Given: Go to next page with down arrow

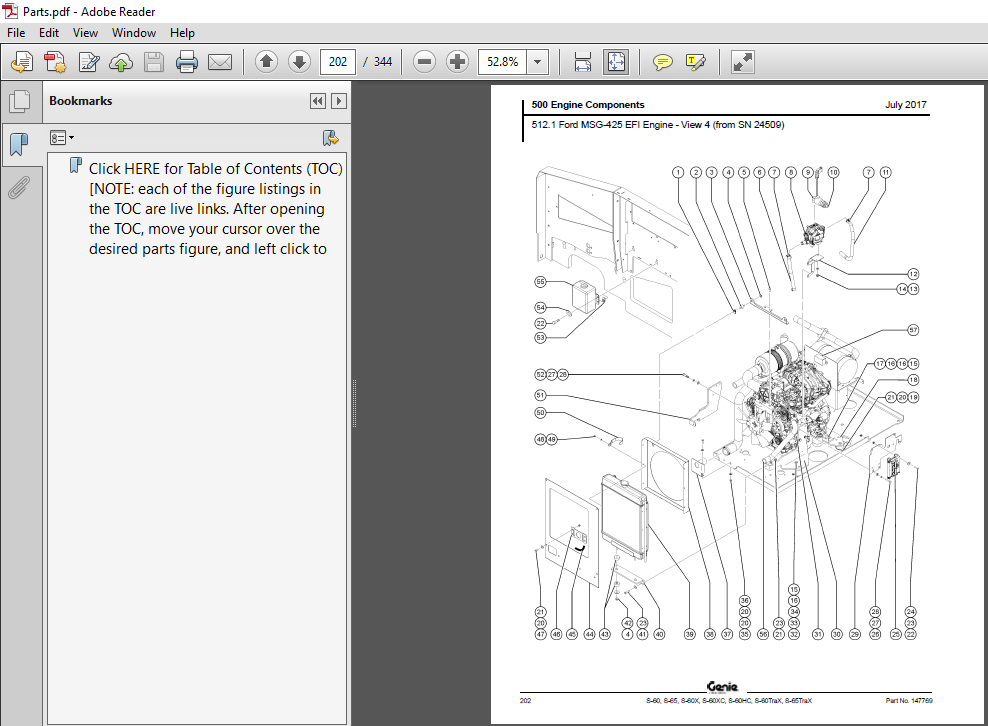Looking at the screenshot, I should pyautogui.click(x=299, y=62).
